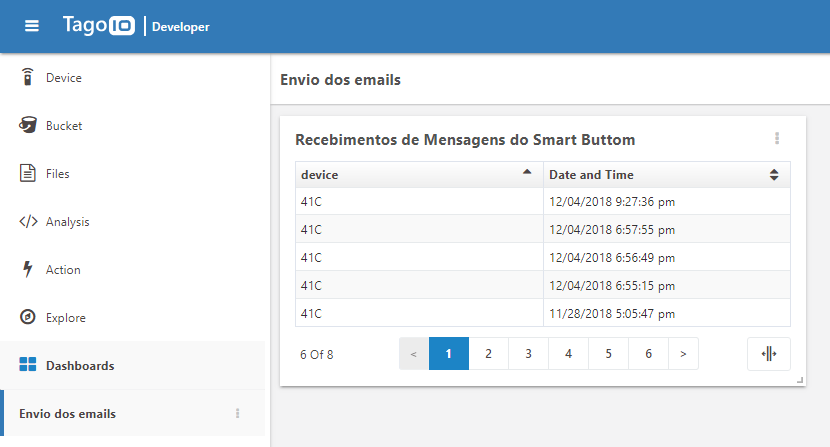Click the Bucket icon in sidebar
The height and width of the screenshot is (447, 830).
(x=28, y=125)
